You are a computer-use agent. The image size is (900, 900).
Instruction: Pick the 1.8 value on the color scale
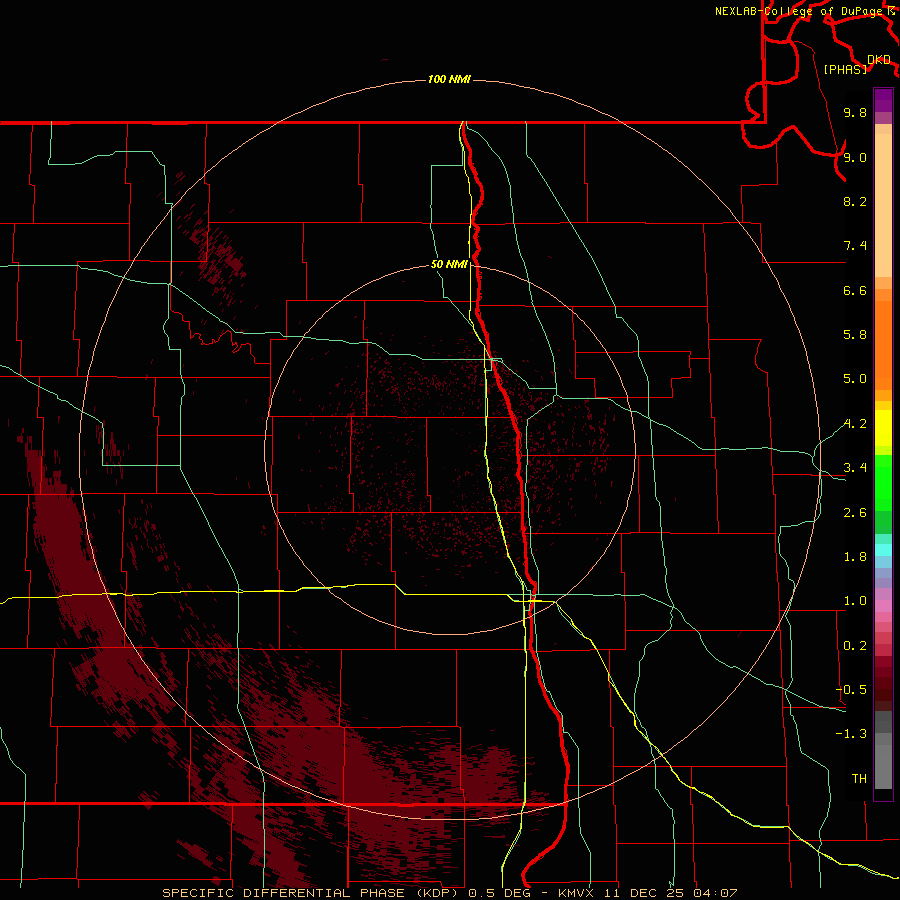point(855,557)
